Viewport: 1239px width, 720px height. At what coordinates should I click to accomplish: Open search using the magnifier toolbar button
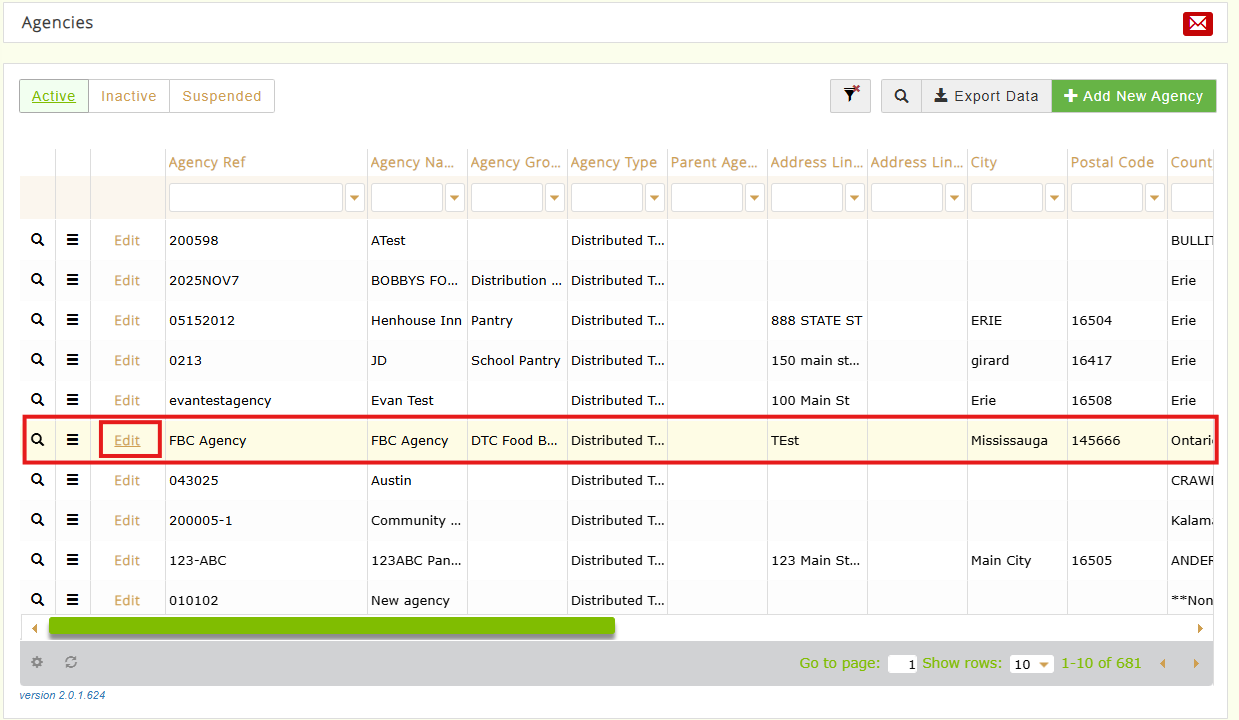tap(901, 96)
